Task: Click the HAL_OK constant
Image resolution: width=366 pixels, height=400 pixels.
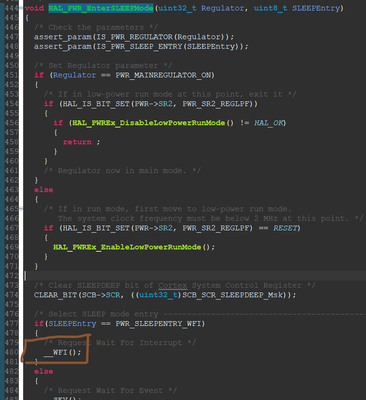Action: 268,123
